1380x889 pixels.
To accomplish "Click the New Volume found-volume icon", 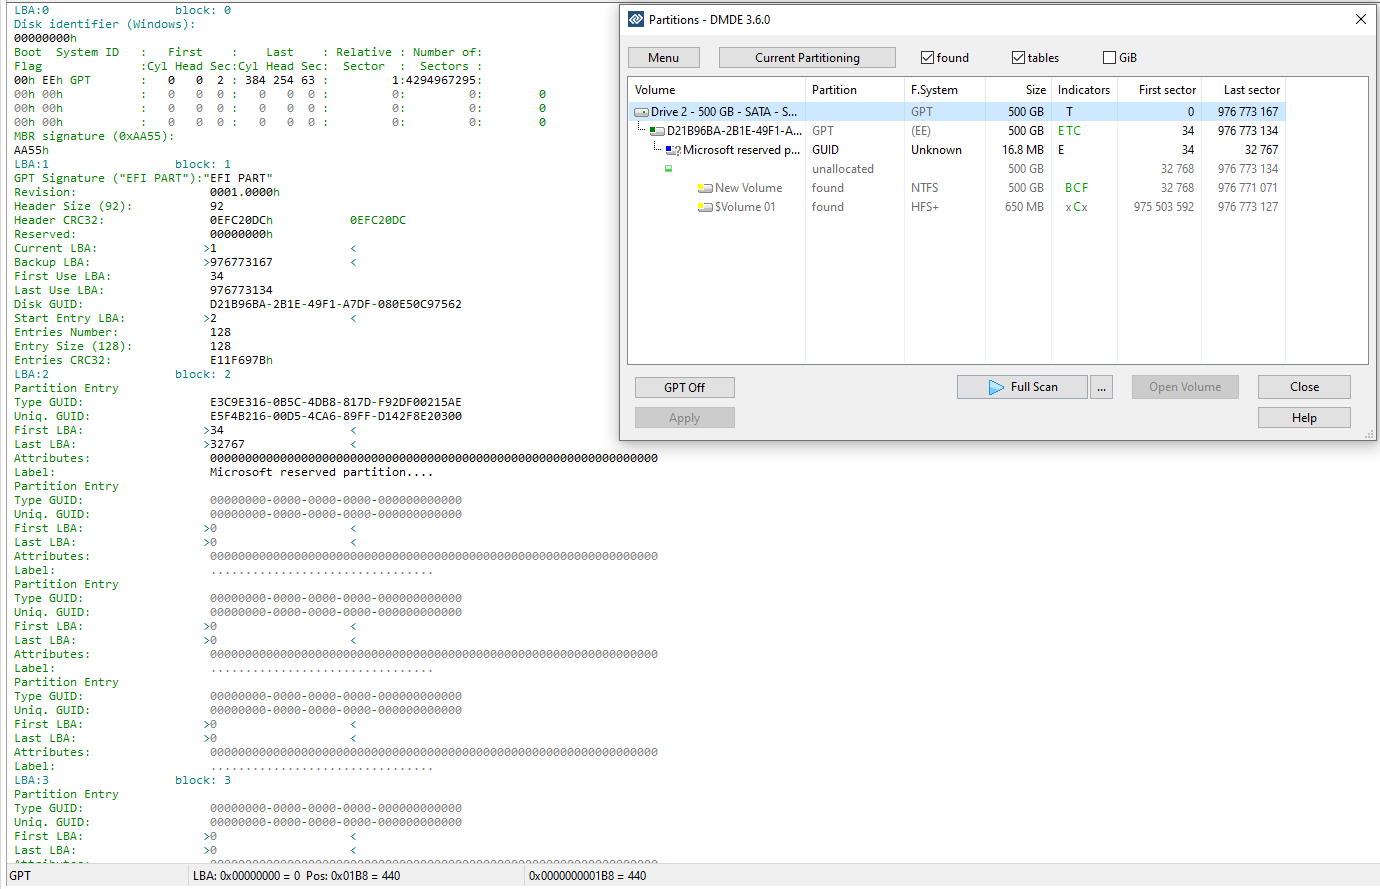I will [x=705, y=188].
